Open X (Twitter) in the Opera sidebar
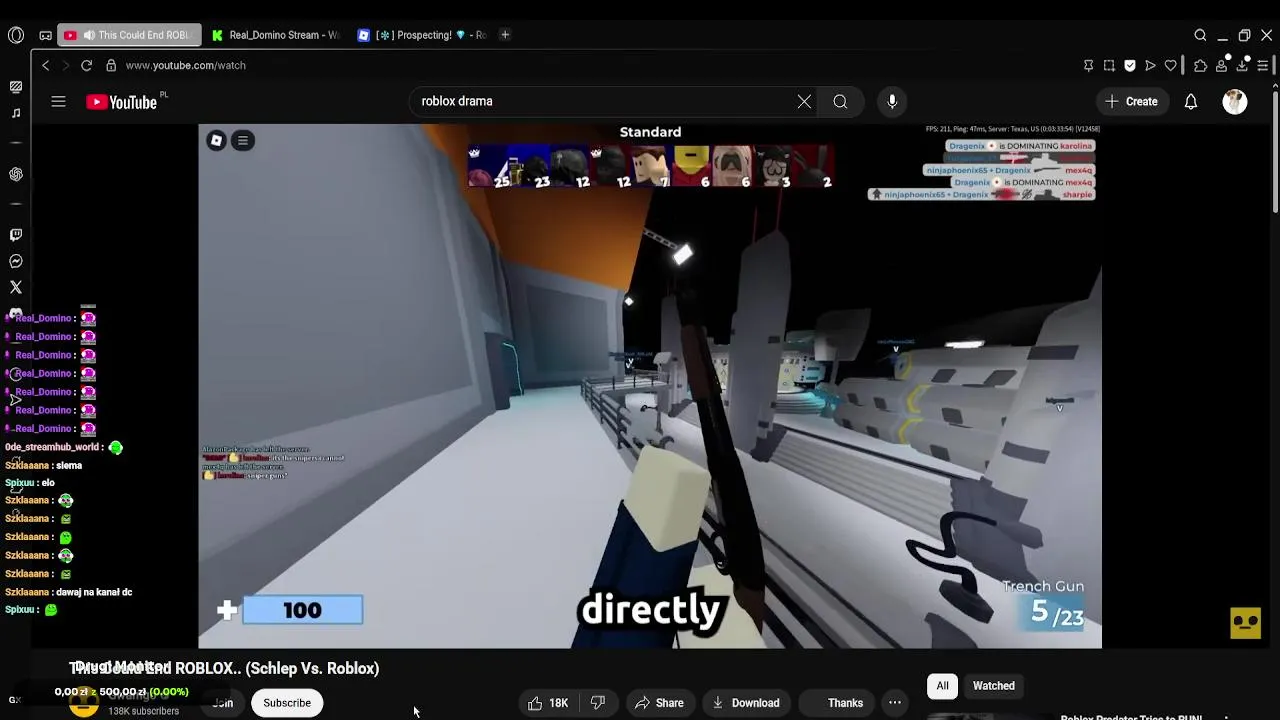The width and height of the screenshot is (1280, 720). click(16, 287)
